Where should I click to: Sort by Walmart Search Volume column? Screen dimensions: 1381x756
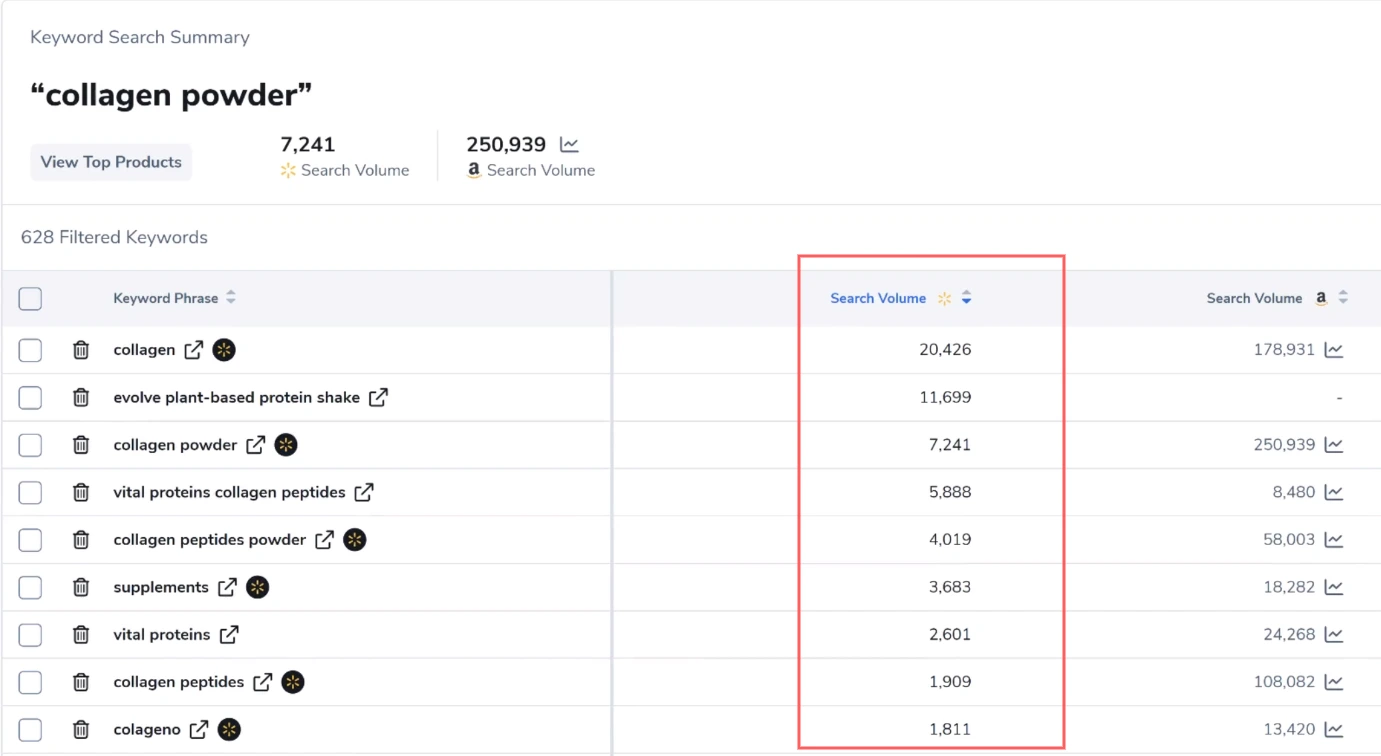click(966, 298)
